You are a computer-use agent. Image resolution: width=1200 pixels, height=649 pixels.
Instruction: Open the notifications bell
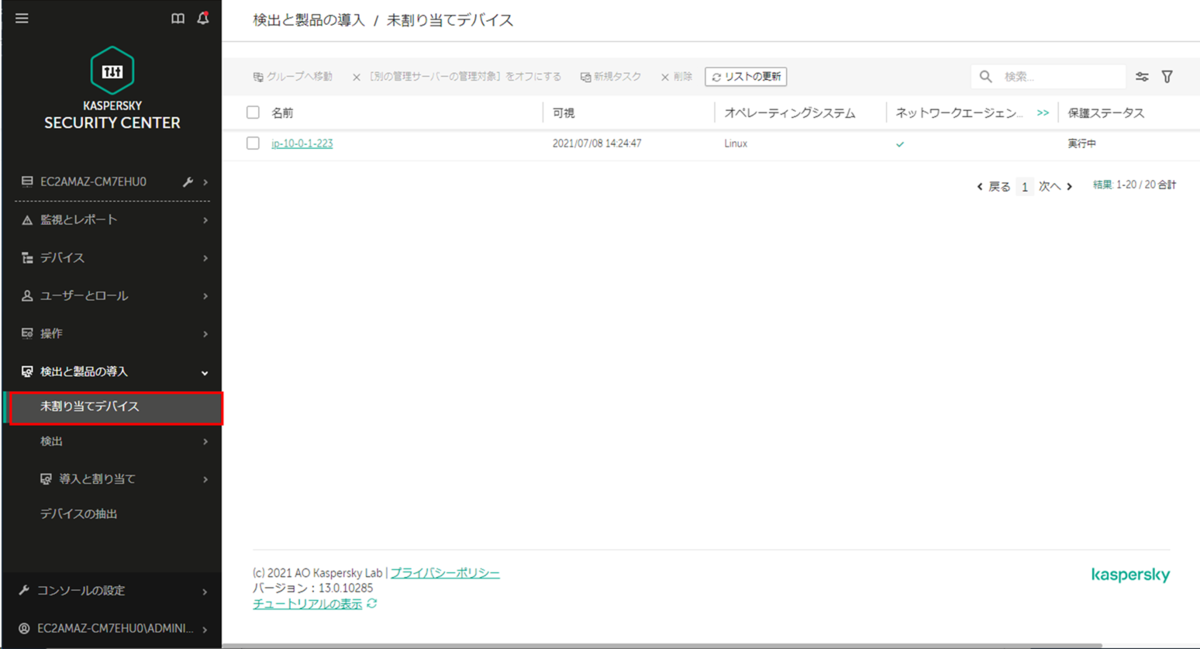203,18
